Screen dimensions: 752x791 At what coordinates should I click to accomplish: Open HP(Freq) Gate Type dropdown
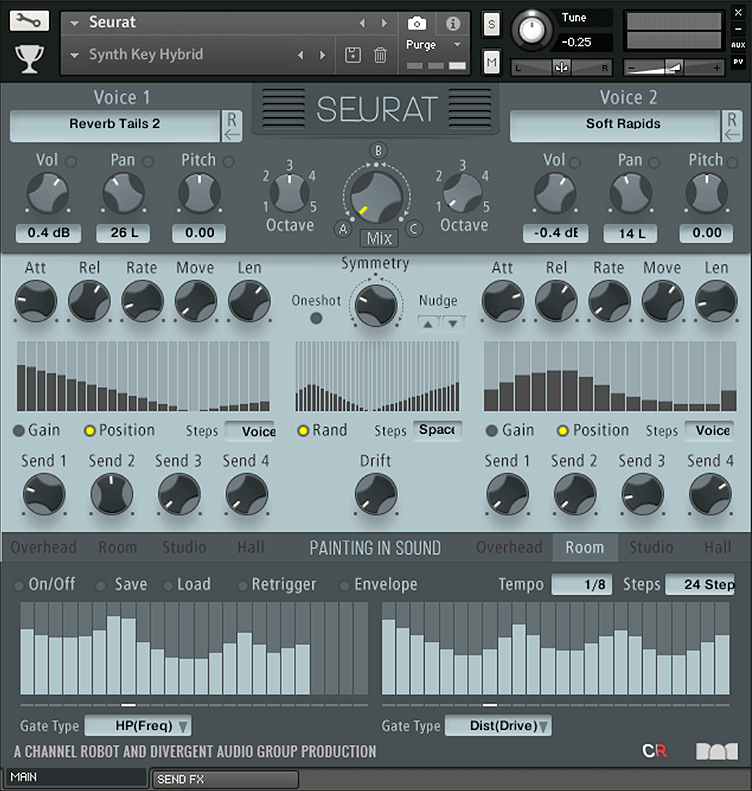138,726
